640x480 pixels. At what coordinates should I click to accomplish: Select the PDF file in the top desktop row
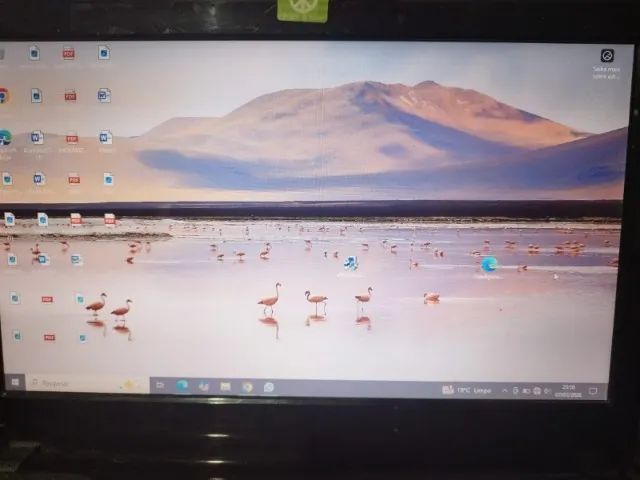pos(68,53)
